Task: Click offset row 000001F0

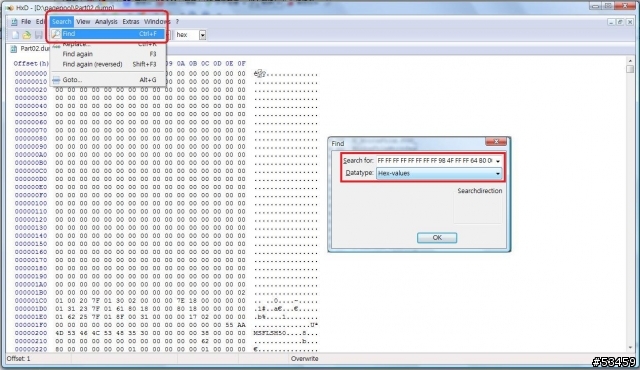Action: [x=31, y=325]
